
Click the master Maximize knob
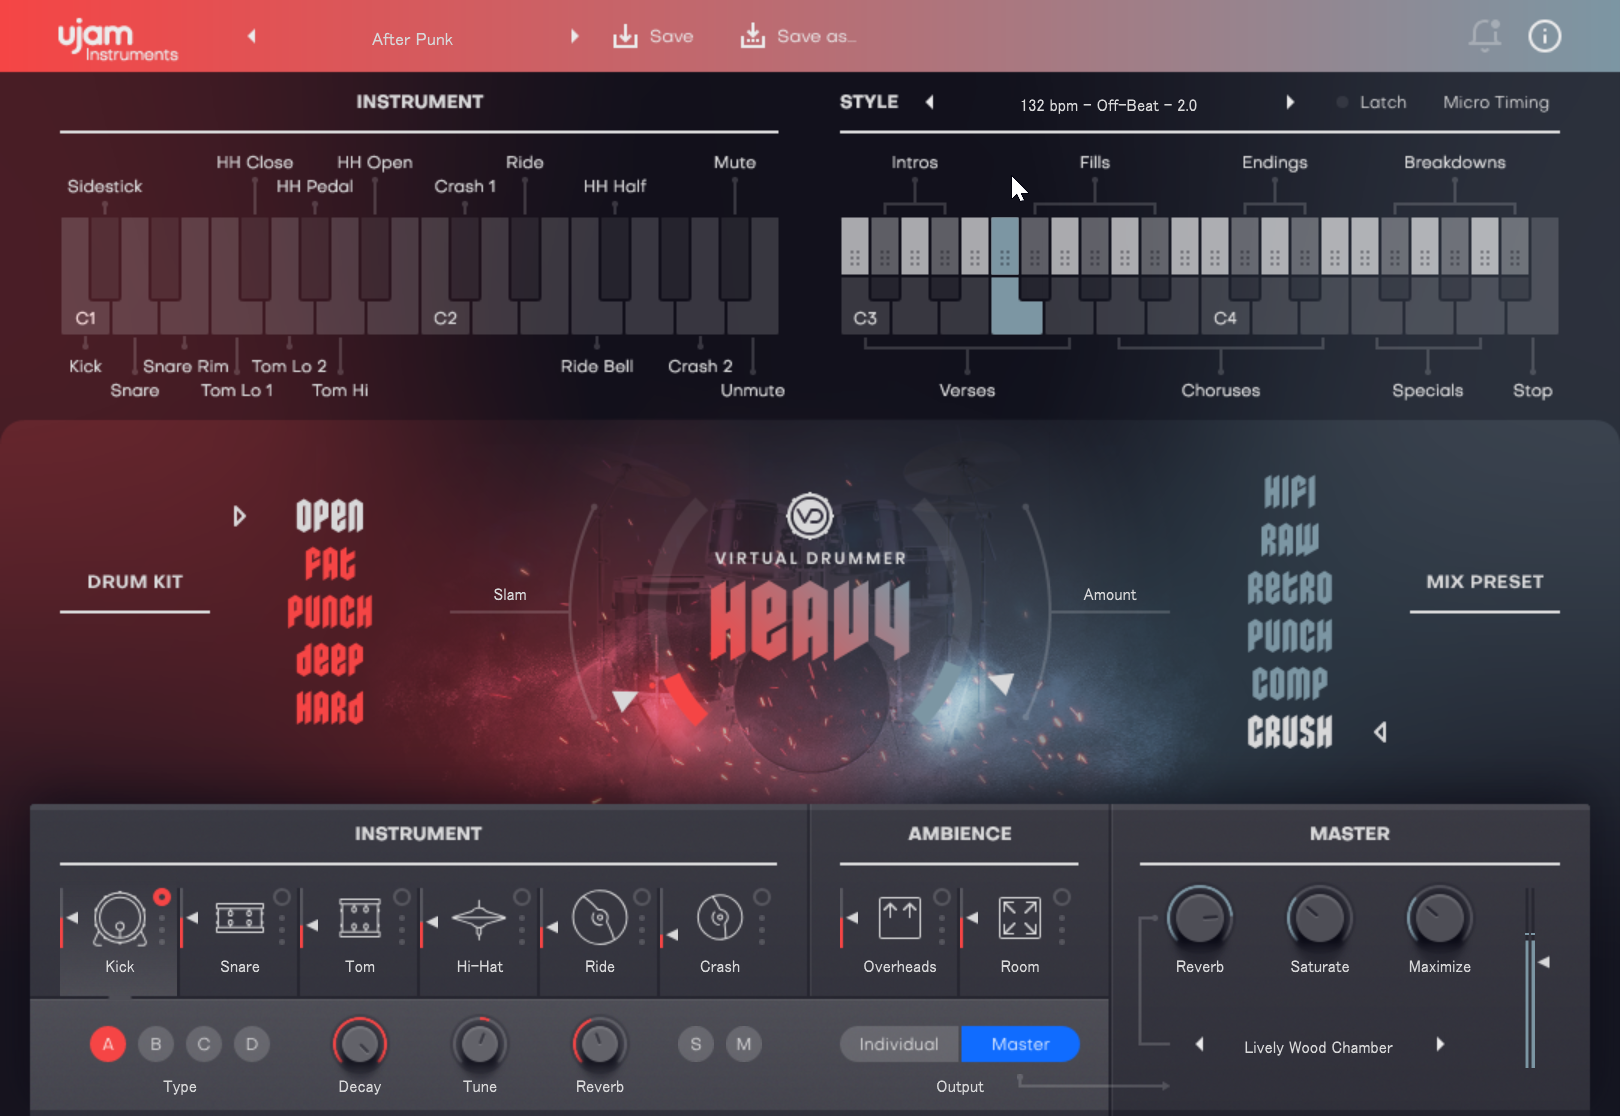(x=1440, y=918)
